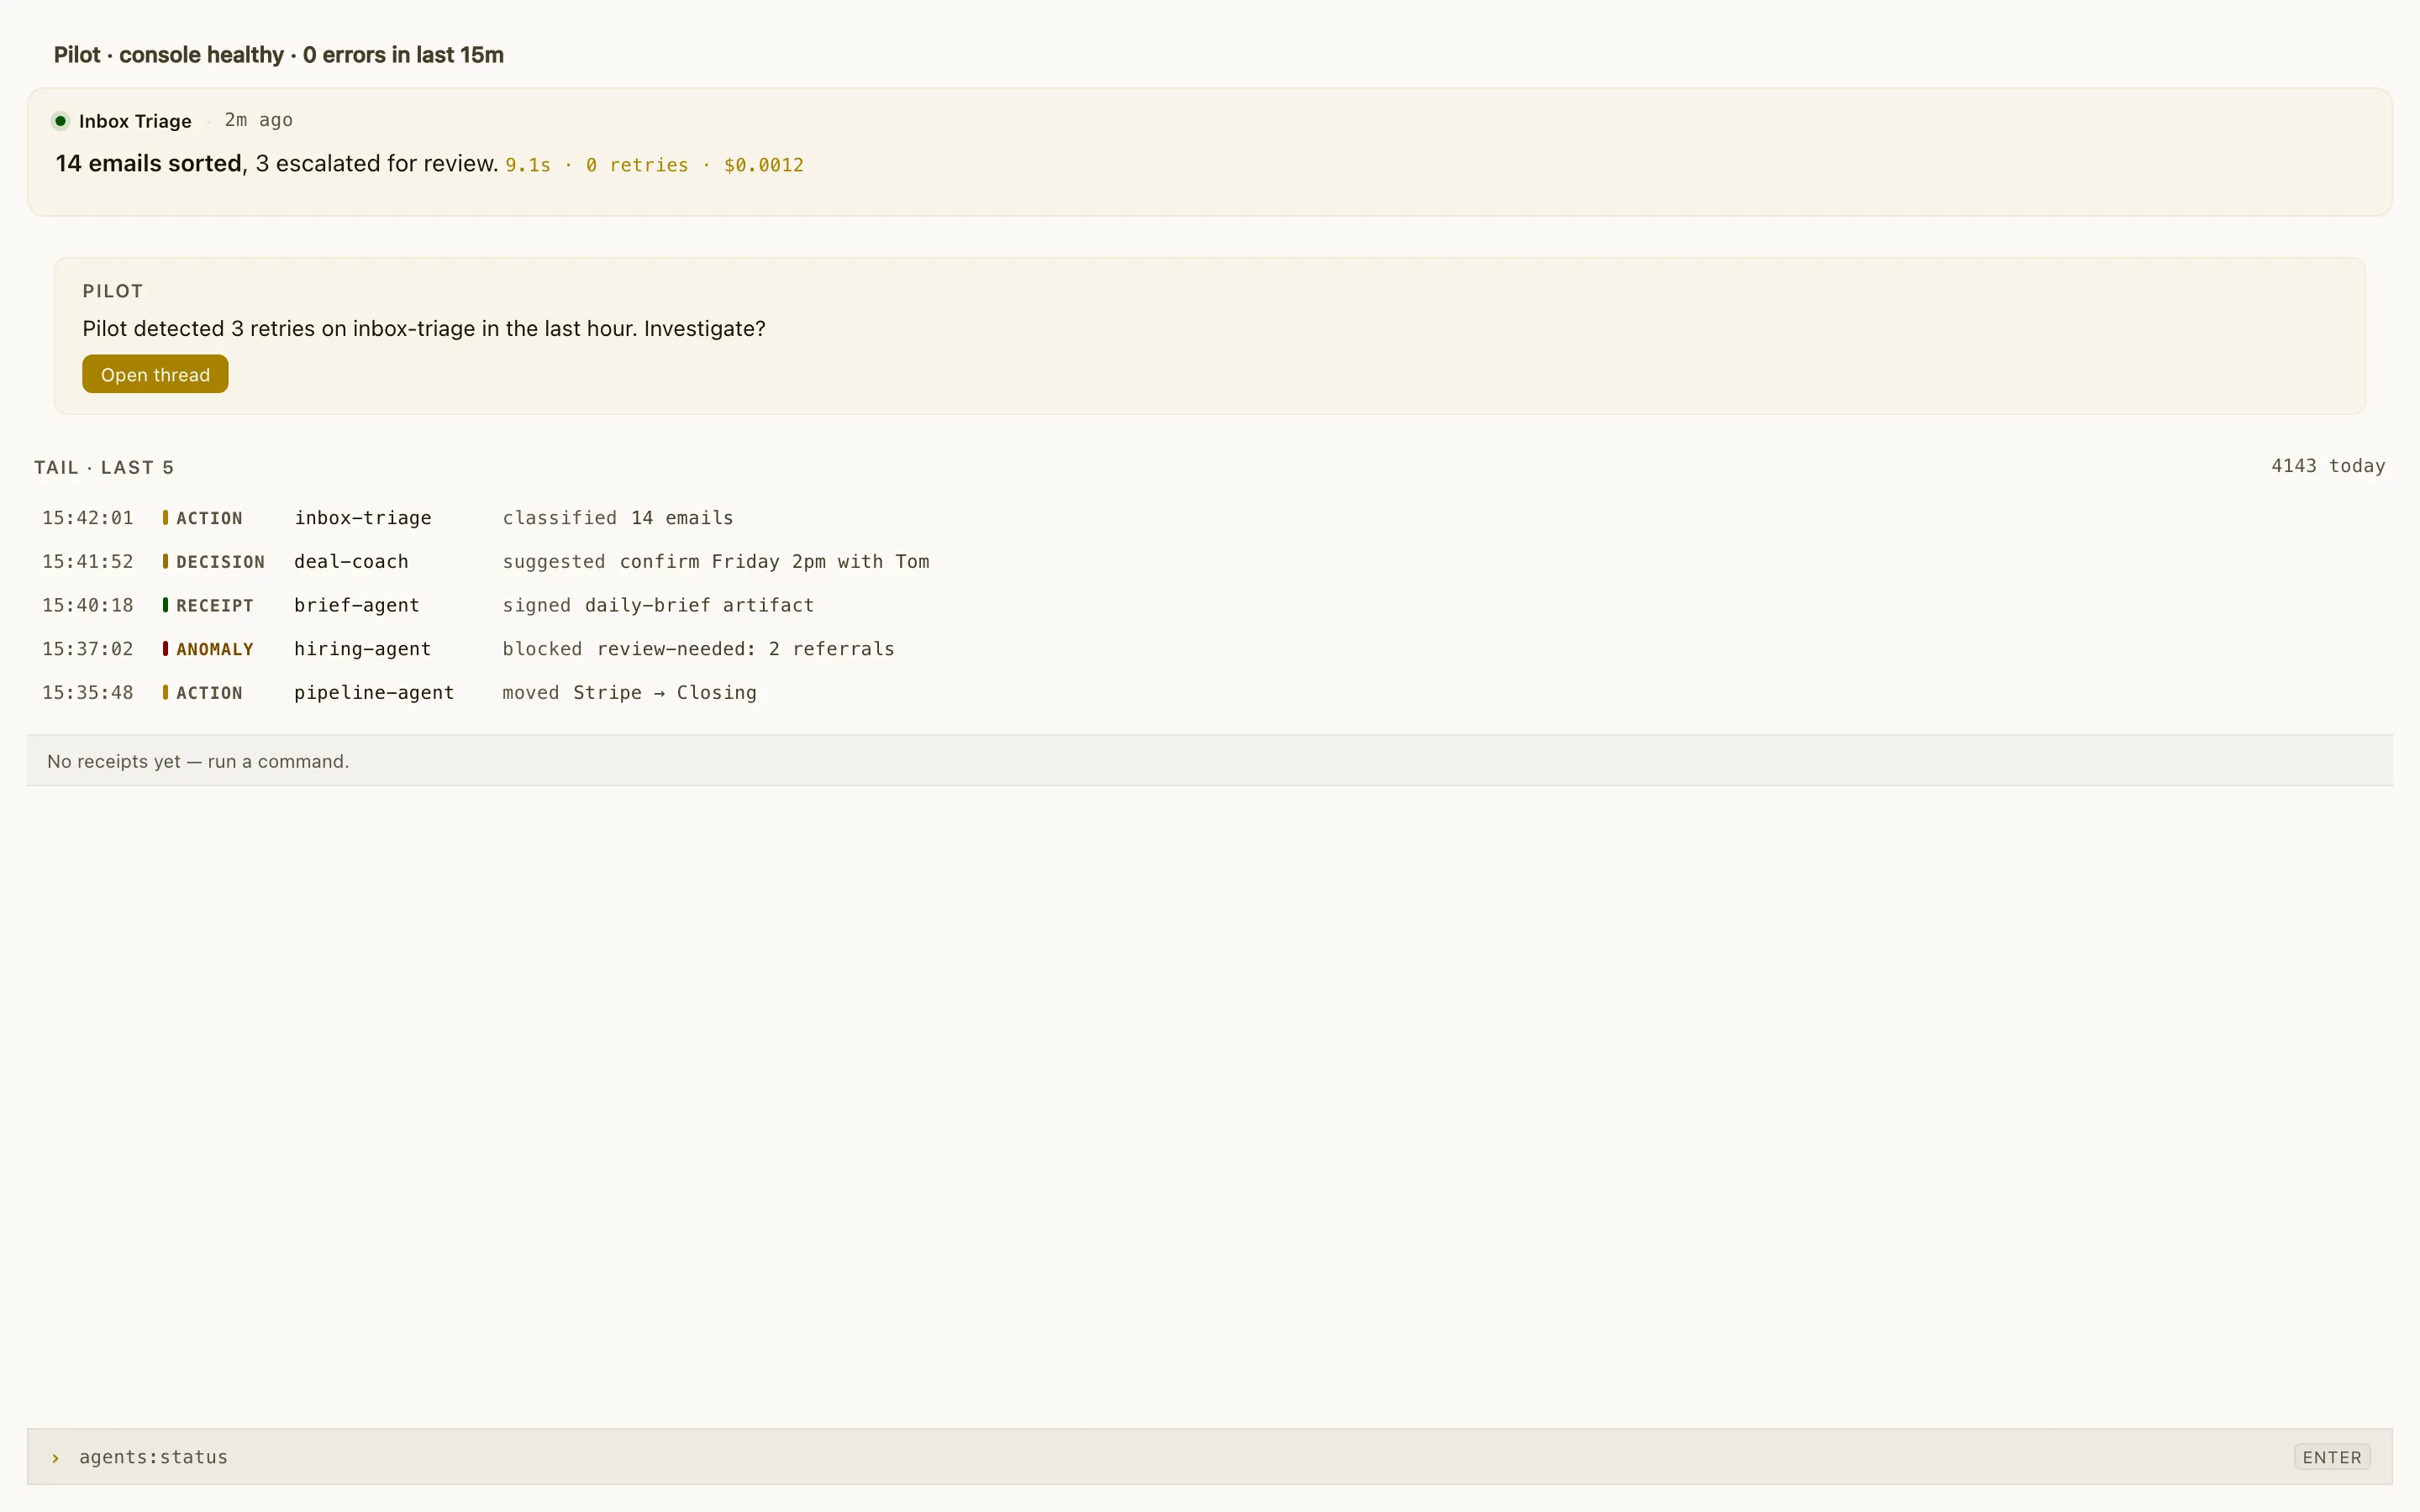Click the '0 retries' metric
This screenshot has height=1512, width=2420.
point(637,165)
